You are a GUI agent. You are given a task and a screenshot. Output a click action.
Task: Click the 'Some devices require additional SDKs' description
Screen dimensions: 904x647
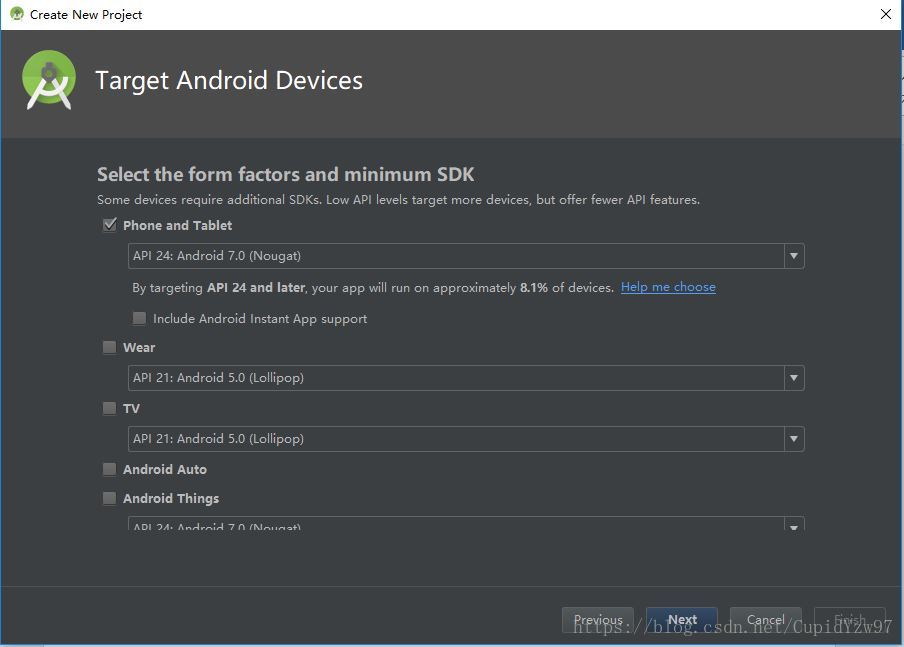[398, 200]
